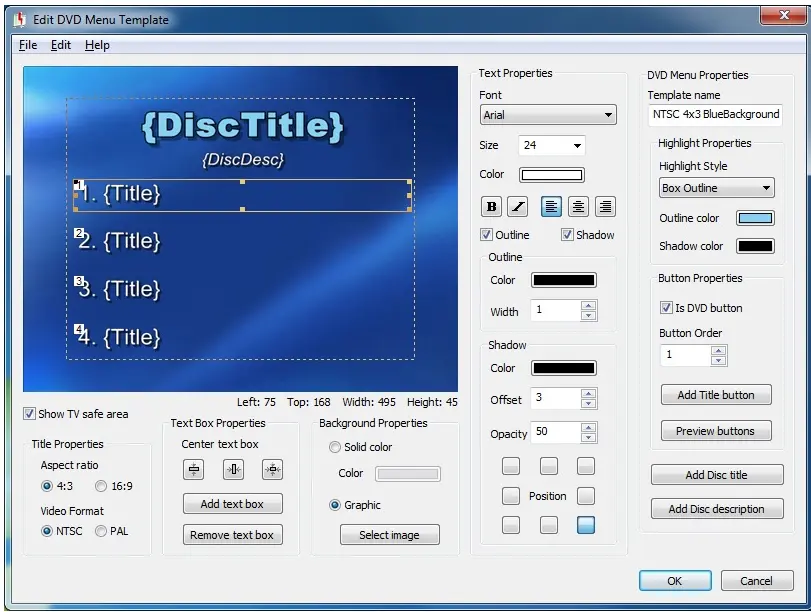This screenshot has height=612, width=811.
Task: Toggle bold text formatting
Action: [x=491, y=207]
